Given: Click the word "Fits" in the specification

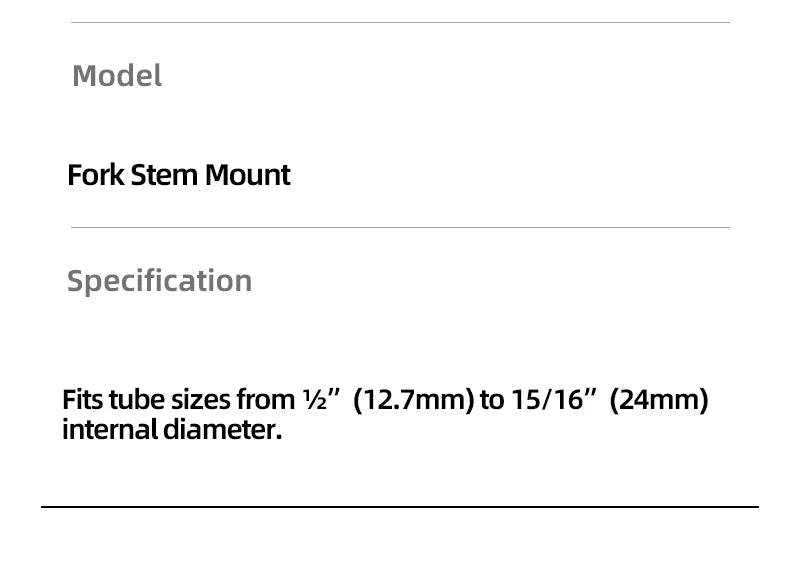Looking at the screenshot, I should pos(82,401).
